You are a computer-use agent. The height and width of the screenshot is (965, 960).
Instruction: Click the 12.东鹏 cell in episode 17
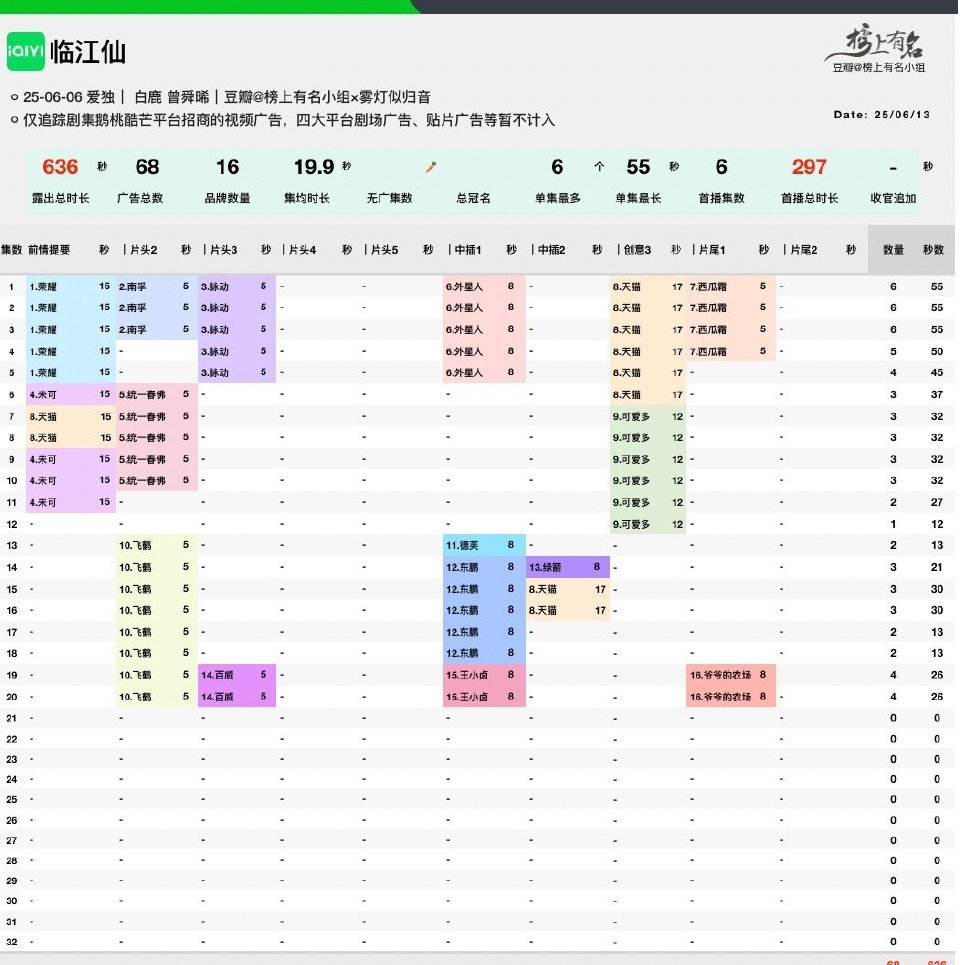484,632
